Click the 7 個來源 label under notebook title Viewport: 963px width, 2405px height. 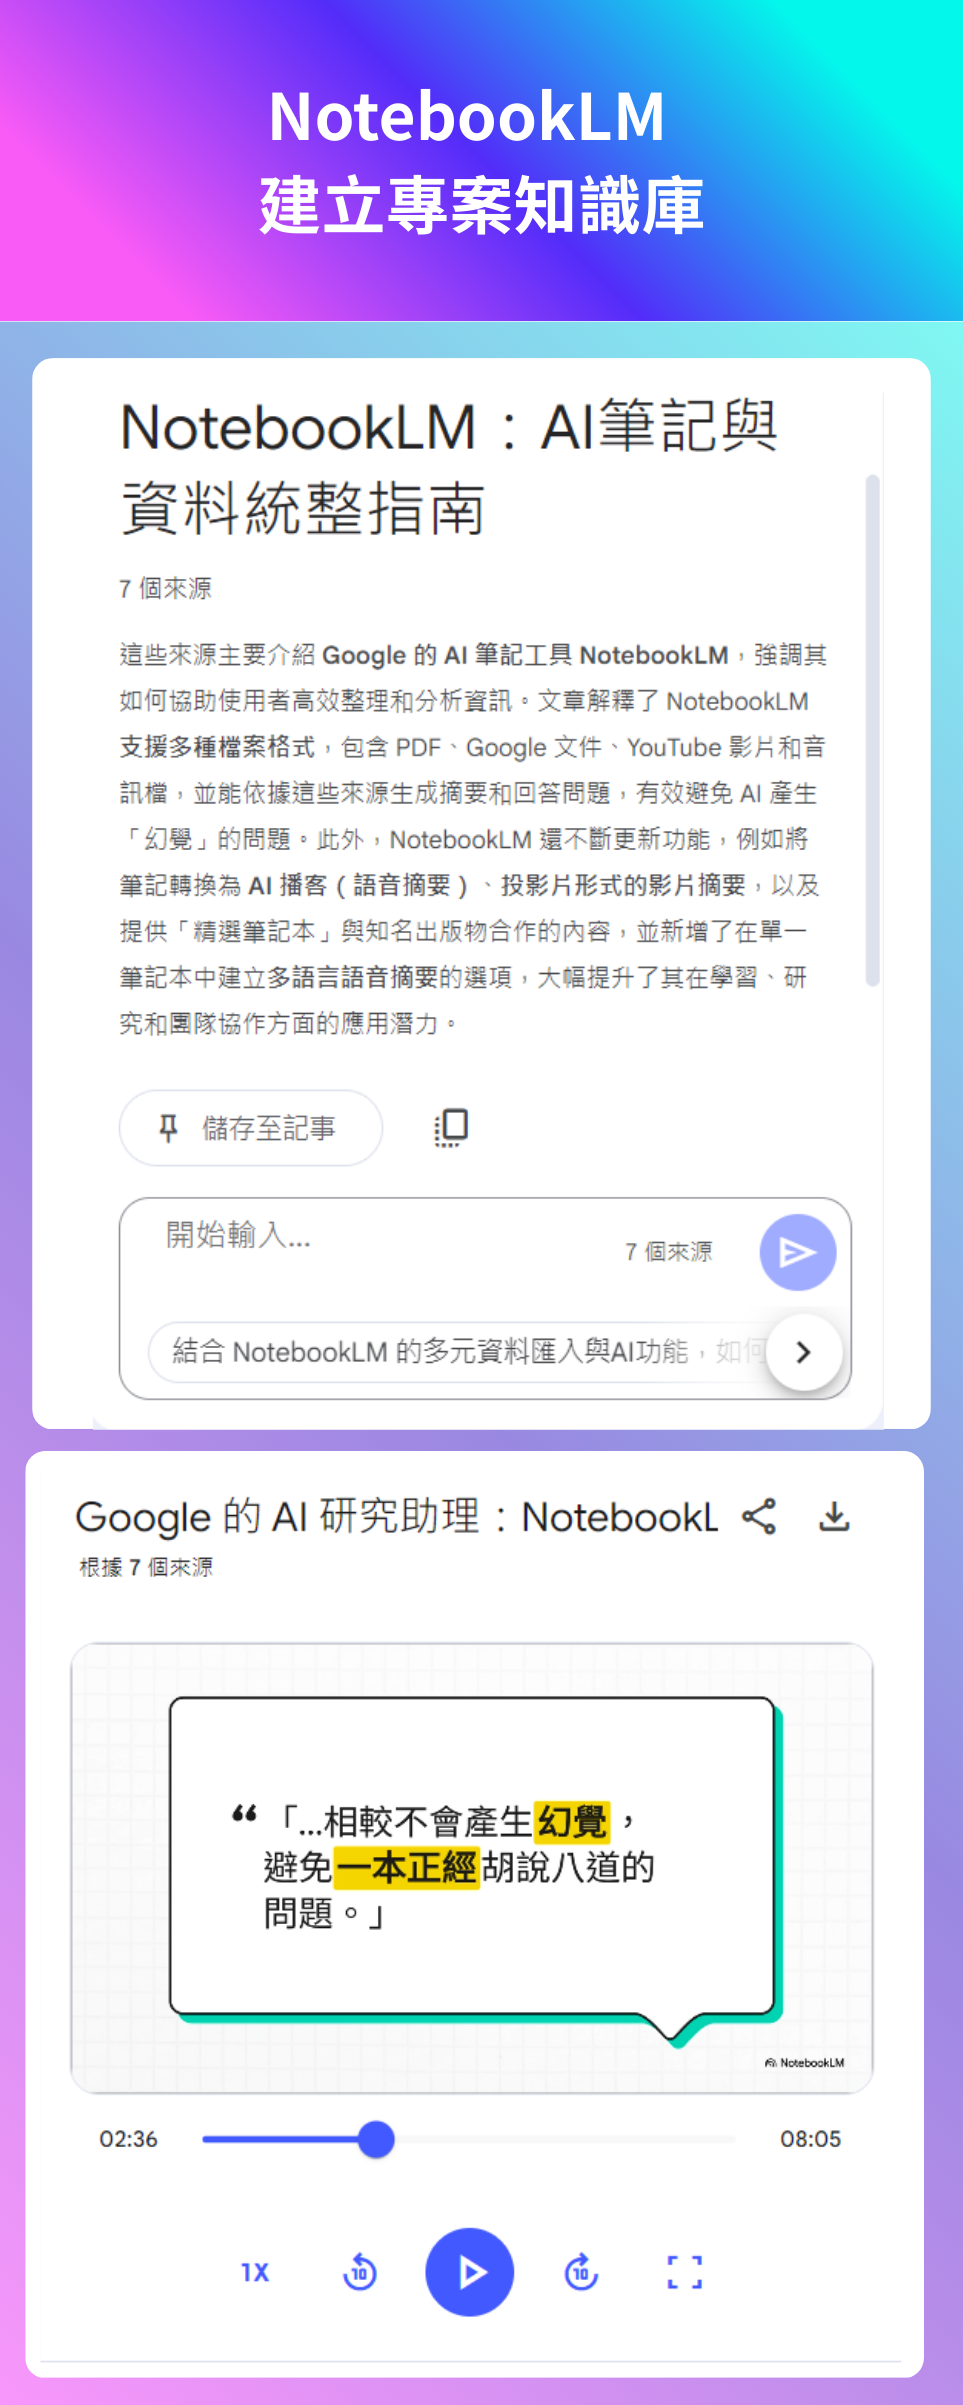click(x=165, y=588)
